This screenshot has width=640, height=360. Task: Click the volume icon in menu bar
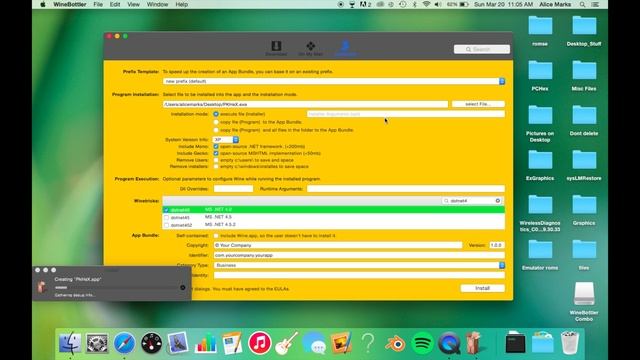[438, 4]
